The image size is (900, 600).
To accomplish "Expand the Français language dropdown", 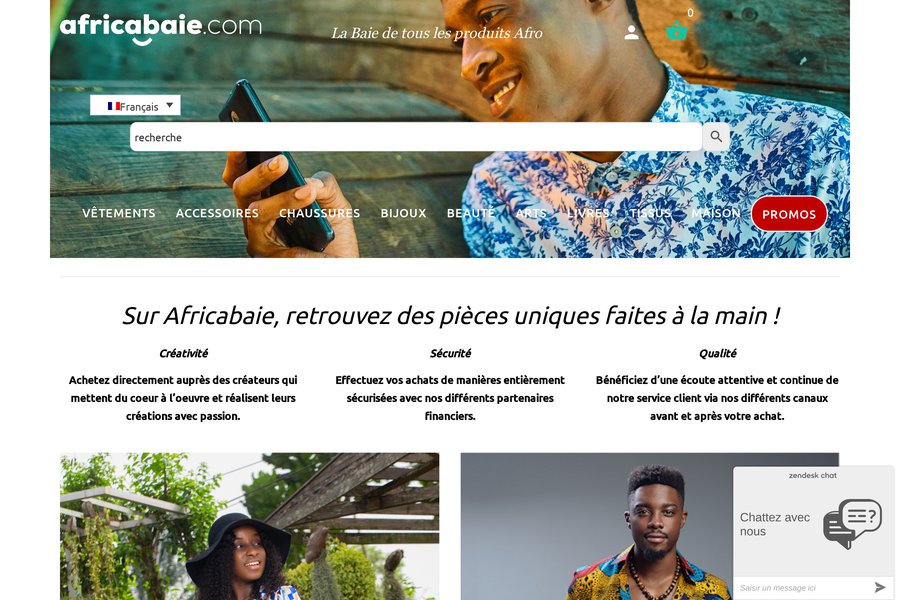I will (135, 105).
